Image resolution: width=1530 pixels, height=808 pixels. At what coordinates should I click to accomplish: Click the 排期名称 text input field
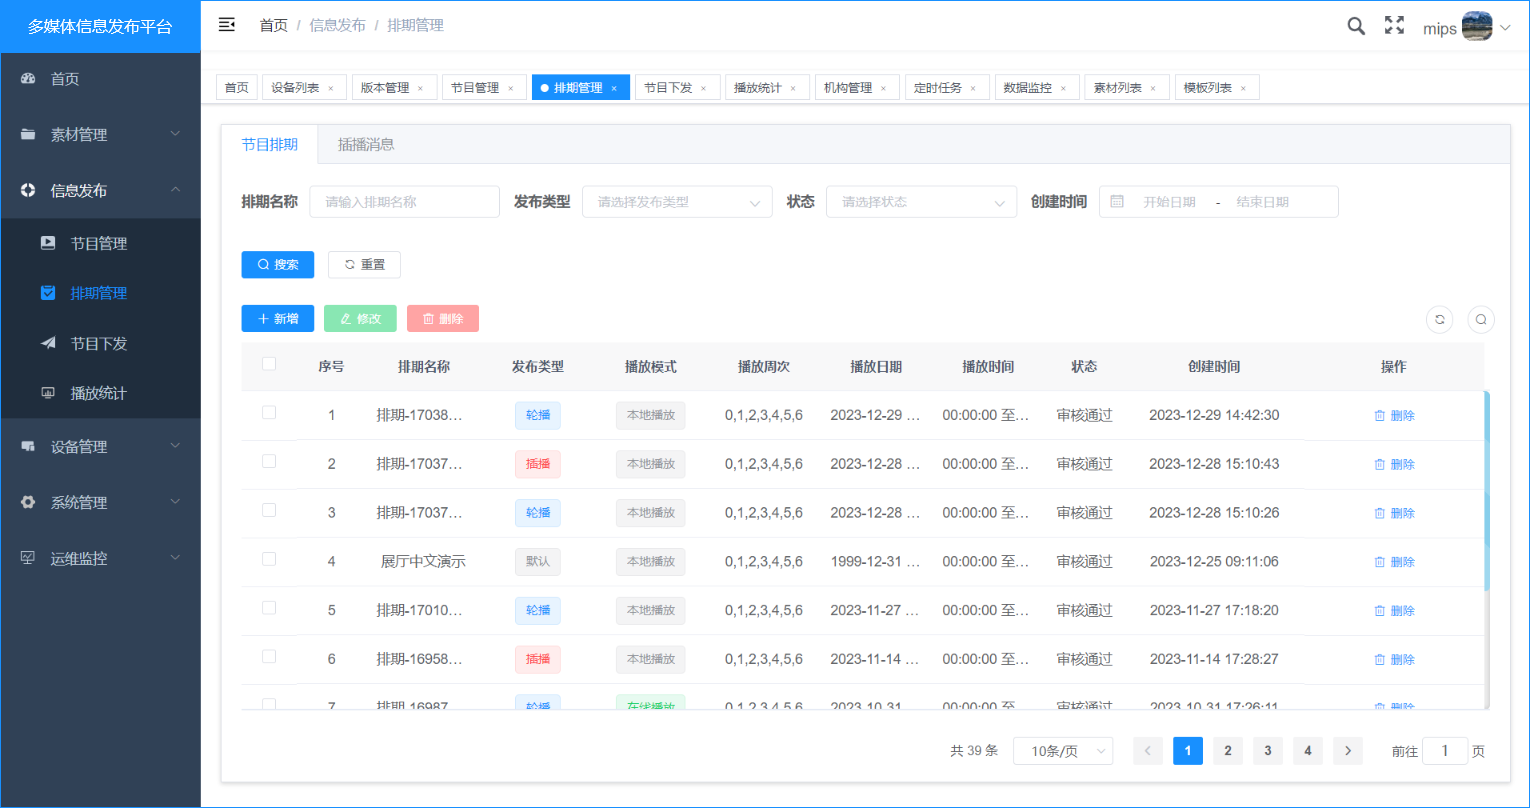point(404,201)
